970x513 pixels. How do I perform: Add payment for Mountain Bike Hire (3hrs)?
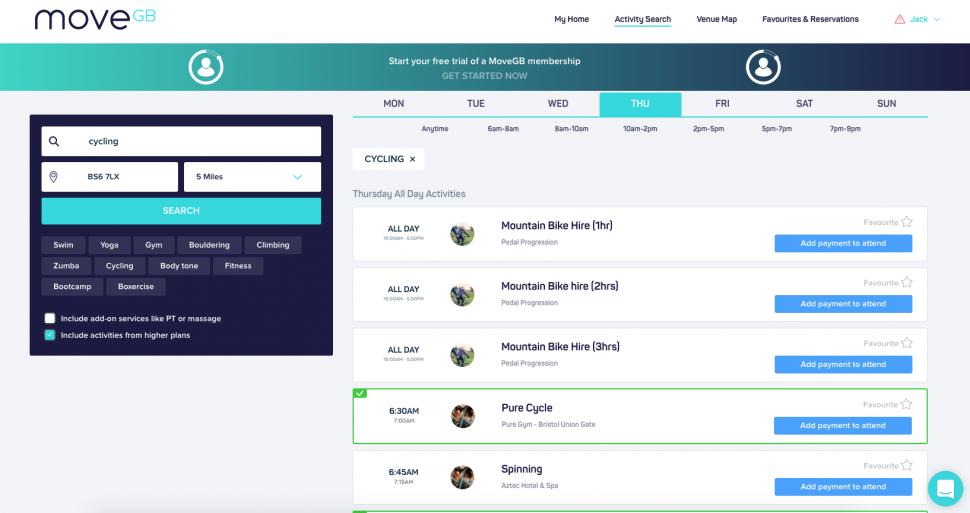(x=843, y=364)
